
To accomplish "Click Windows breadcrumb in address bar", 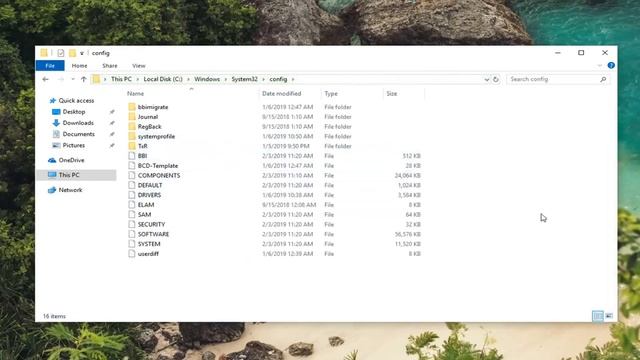I will tap(207, 79).
